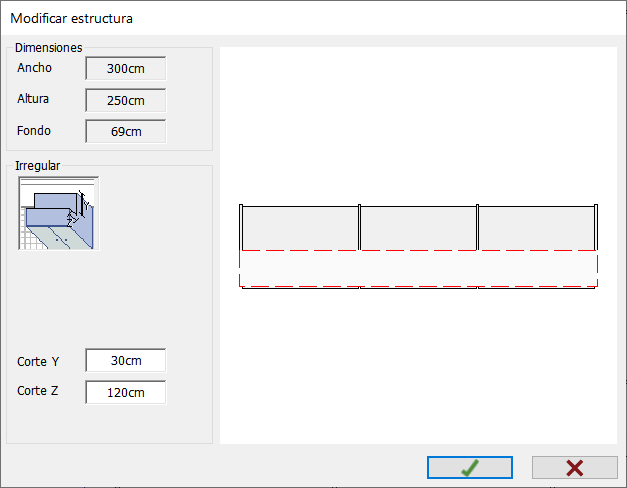The image size is (627, 488).
Task: Click the Corte Z label
Action: [x=38, y=391]
